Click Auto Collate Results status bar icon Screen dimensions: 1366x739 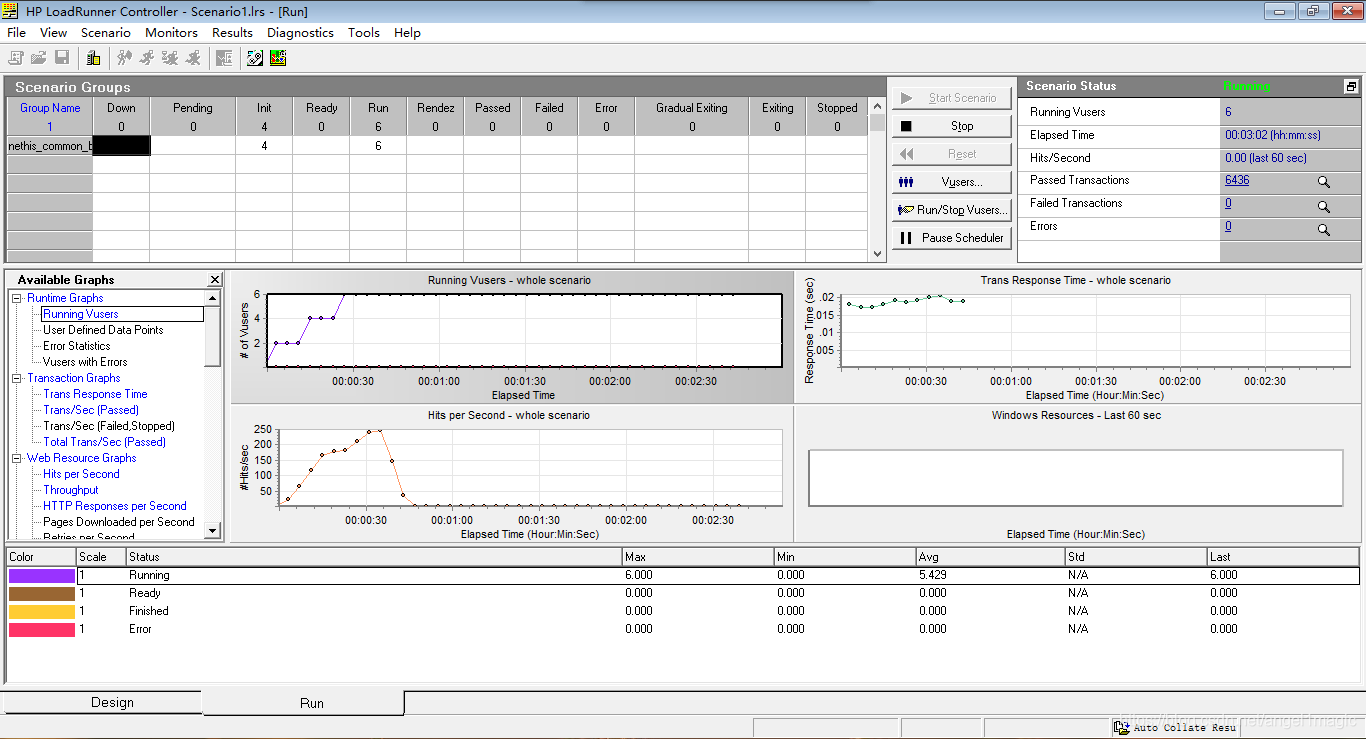click(1122, 727)
